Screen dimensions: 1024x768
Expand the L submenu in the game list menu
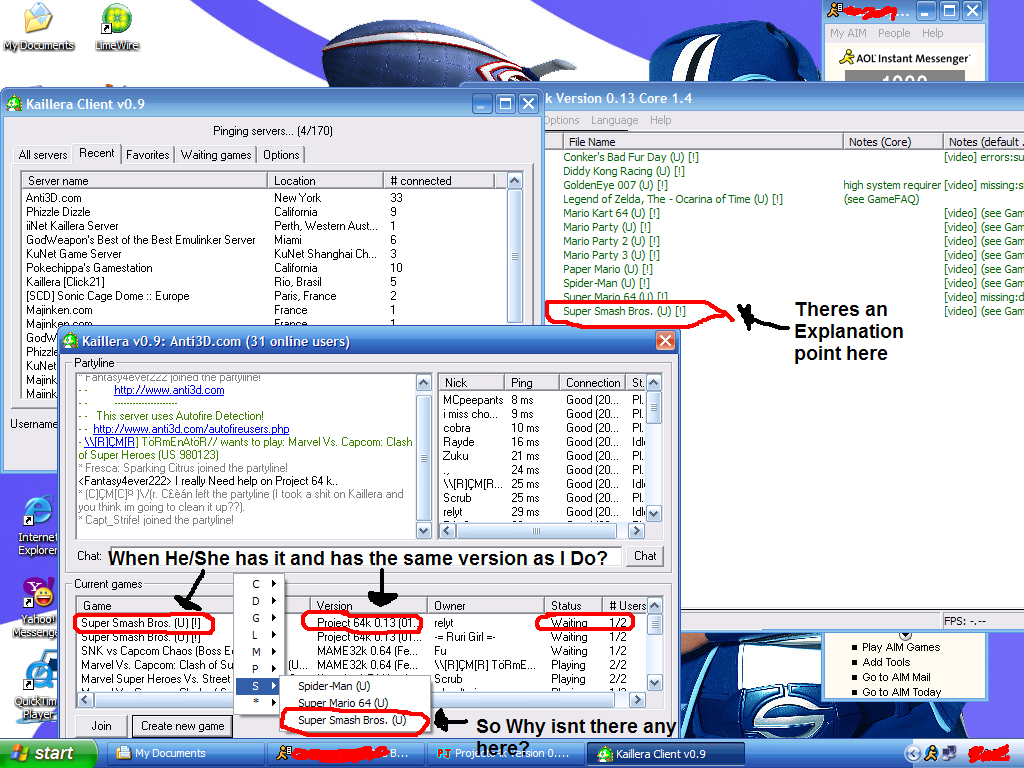[x=257, y=635]
